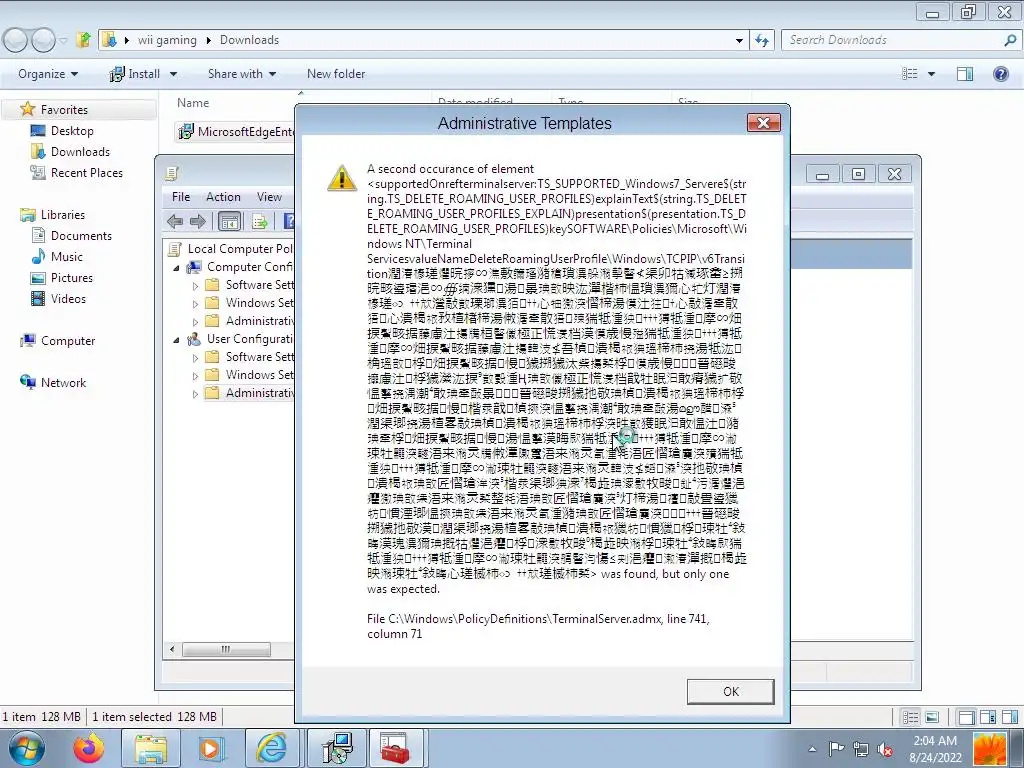Open Windows Explorer from the taskbar

point(152,749)
